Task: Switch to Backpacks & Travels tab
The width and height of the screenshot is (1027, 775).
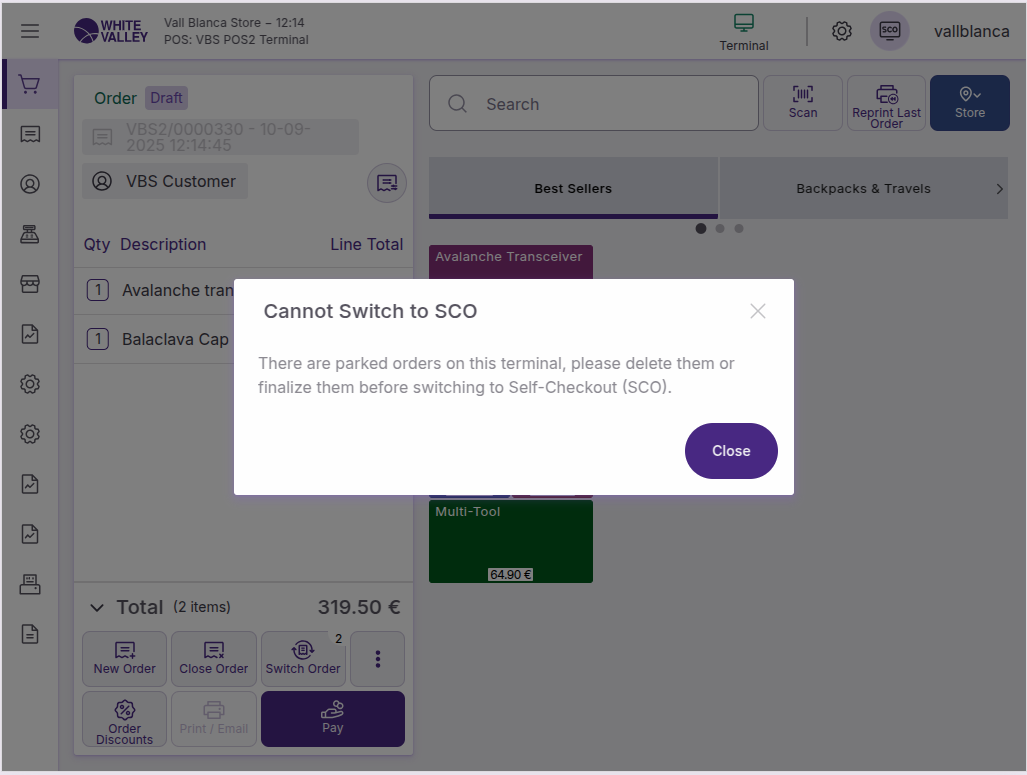Action: point(862,188)
